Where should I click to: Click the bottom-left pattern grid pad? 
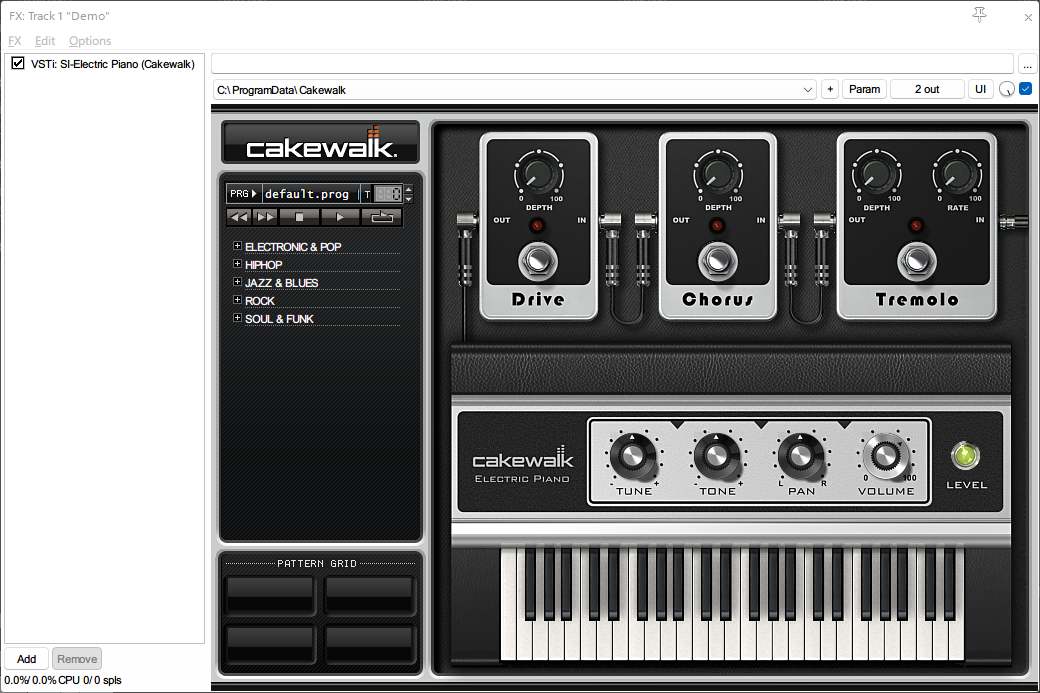point(271,643)
